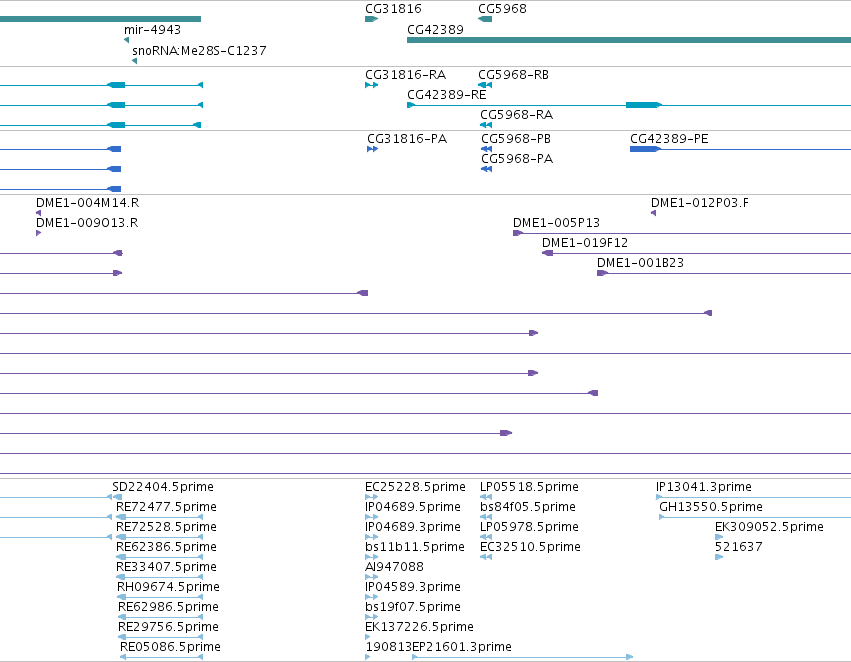Click the CG42389 gene label
Image resolution: width=851 pixels, height=662 pixels.
(435, 30)
